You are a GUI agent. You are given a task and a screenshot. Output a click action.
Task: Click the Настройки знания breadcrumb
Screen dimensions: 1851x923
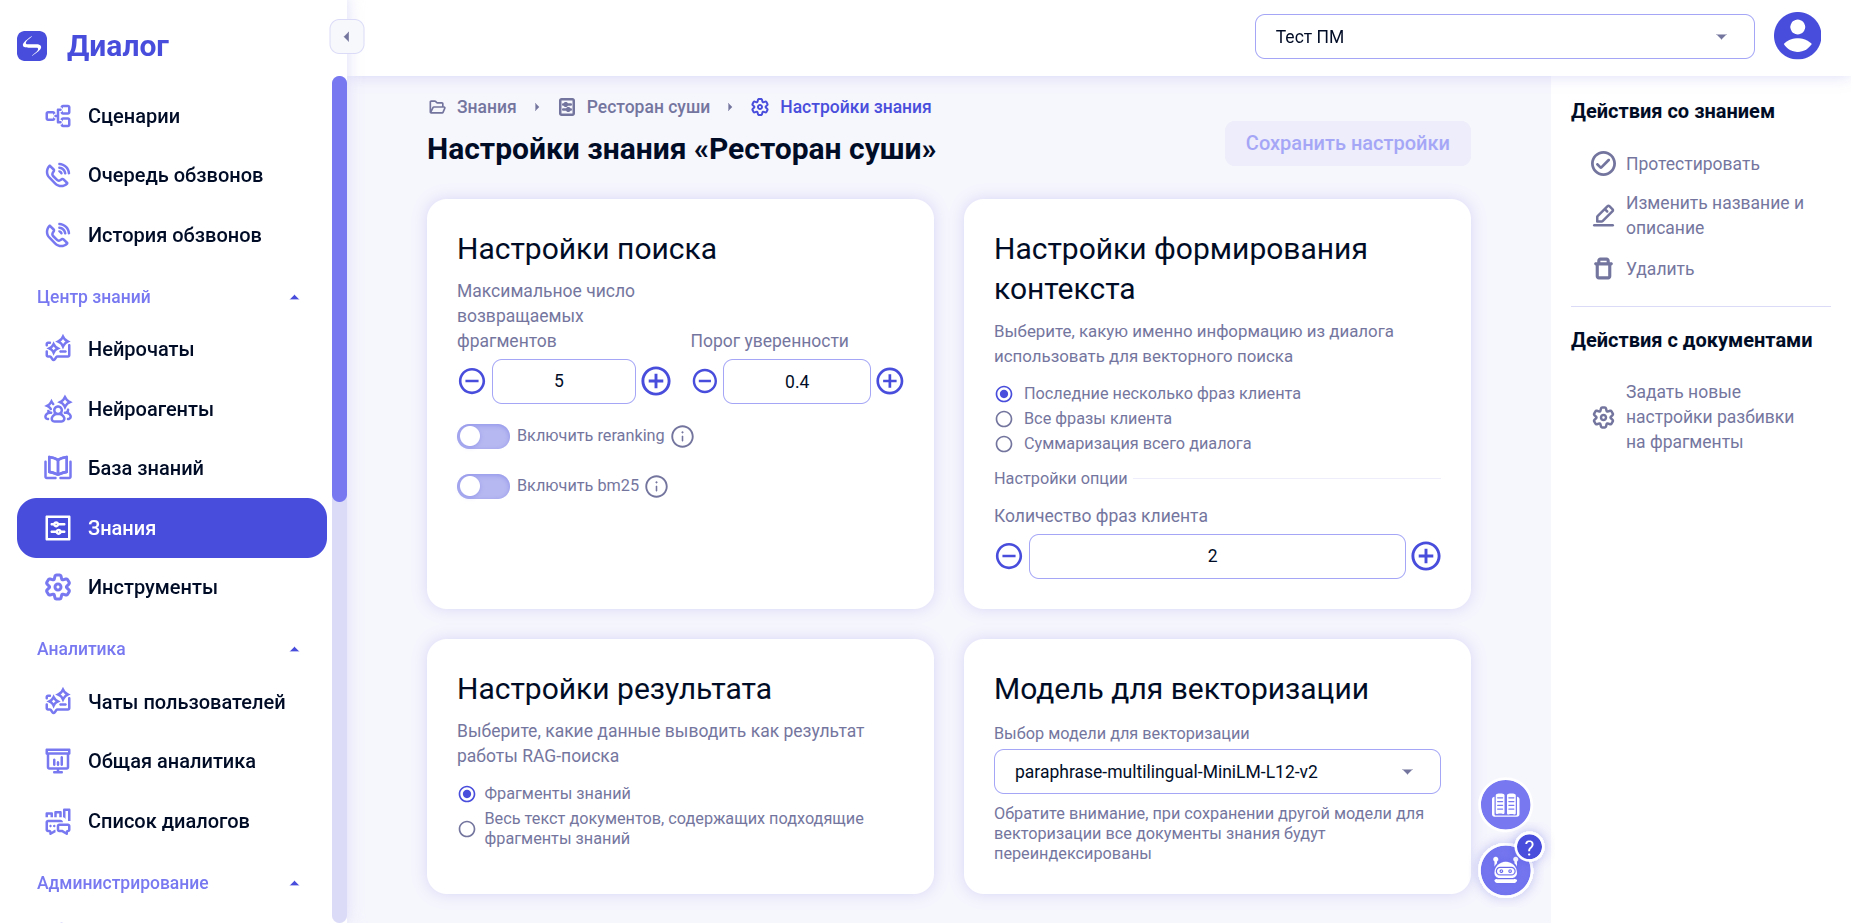pyautogui.click(x=841, y=107)
